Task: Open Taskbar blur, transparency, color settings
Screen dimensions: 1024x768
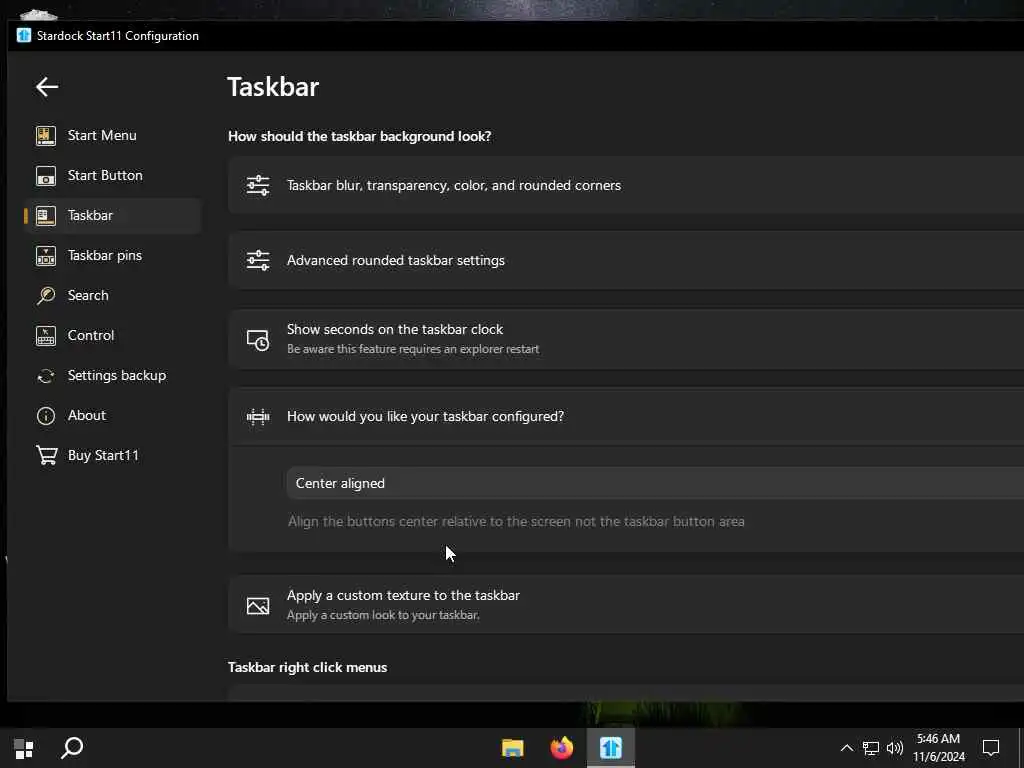Action: (x=626, y=185)
